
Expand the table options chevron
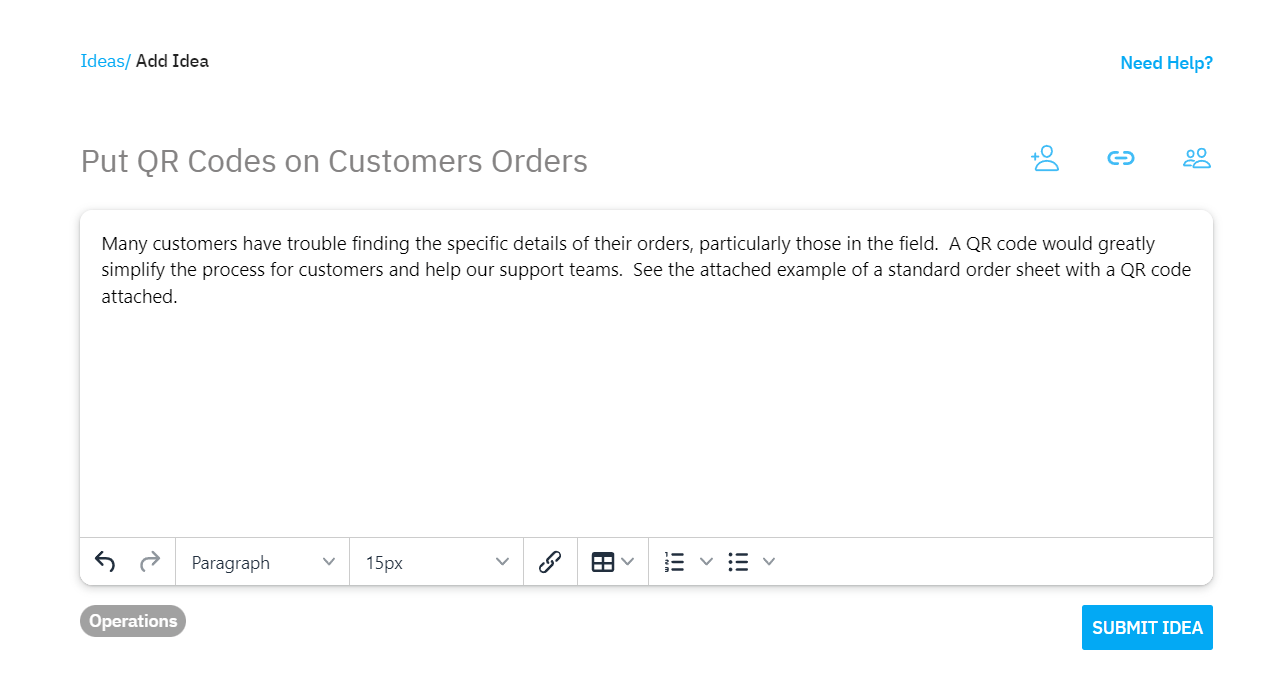pos(628,562)
